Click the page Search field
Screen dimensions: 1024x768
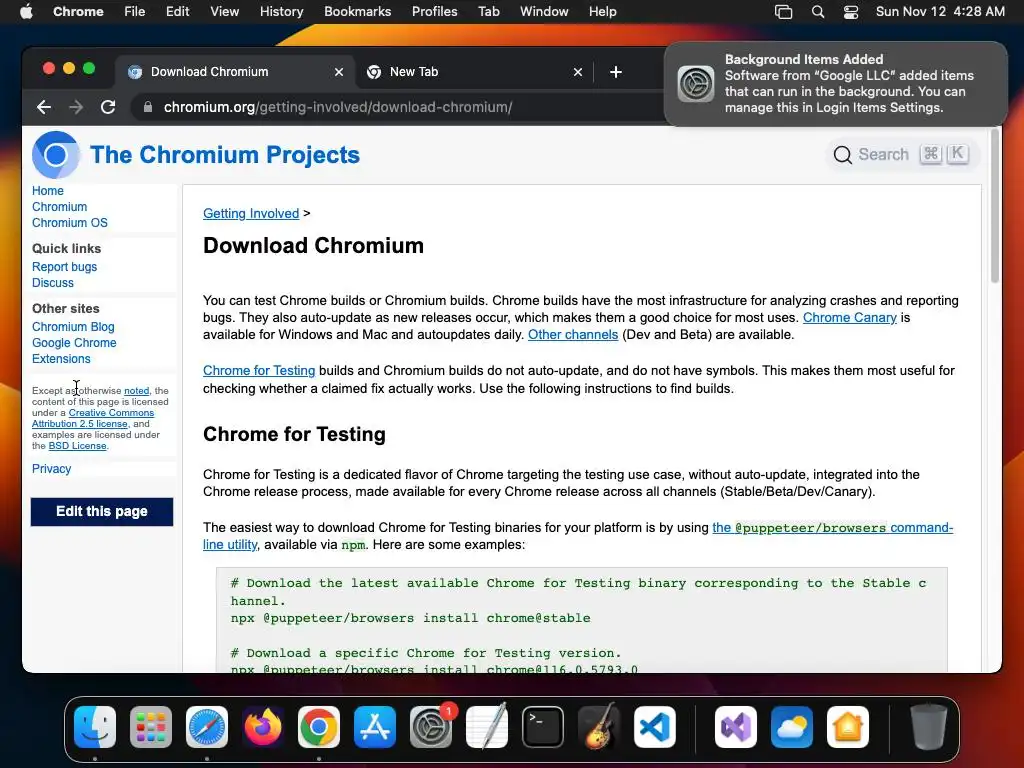[901, 155]
